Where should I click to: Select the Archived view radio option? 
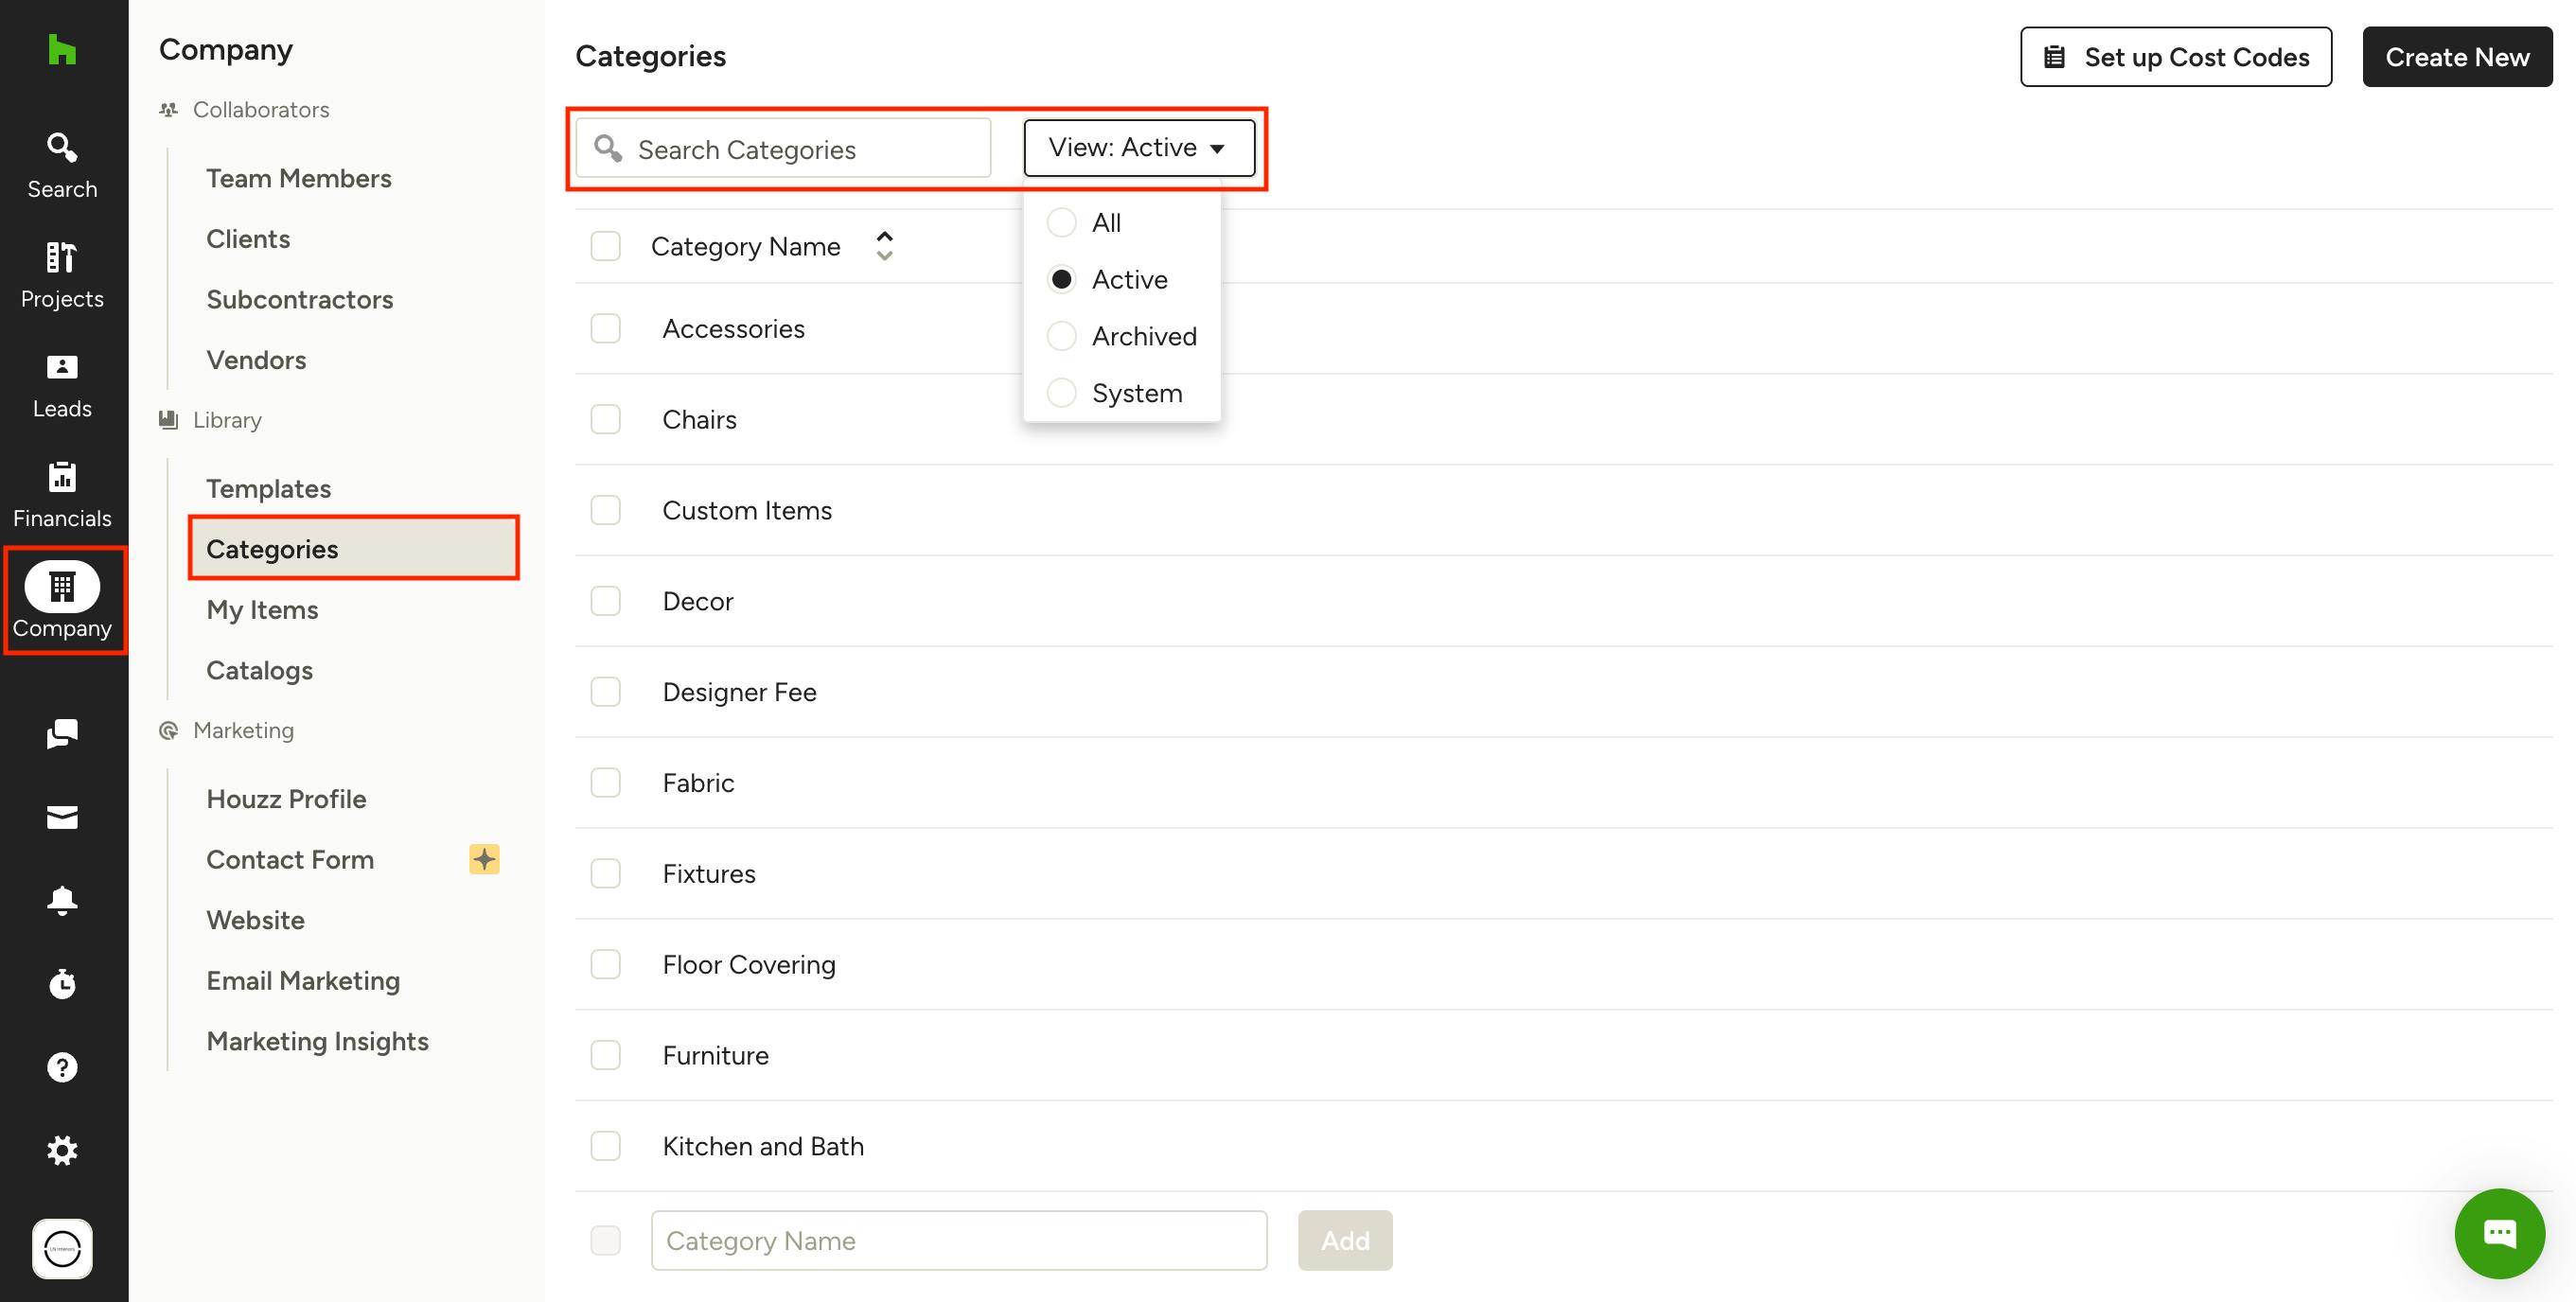(x=1062, y=337)
